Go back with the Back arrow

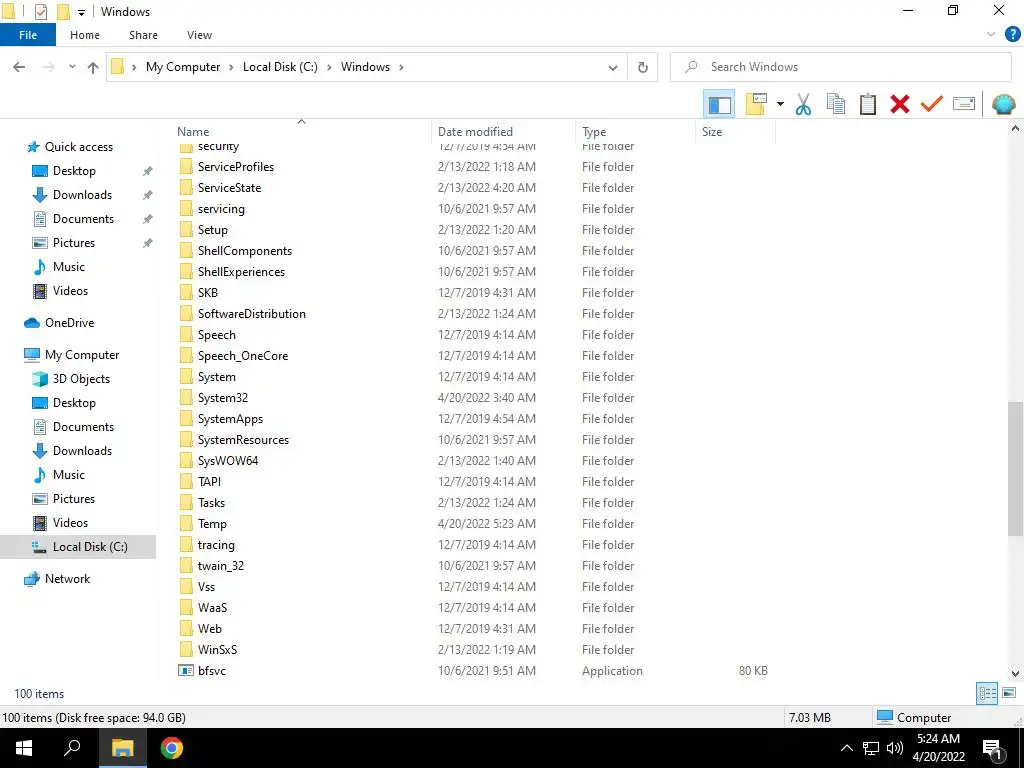pos(19,67)
